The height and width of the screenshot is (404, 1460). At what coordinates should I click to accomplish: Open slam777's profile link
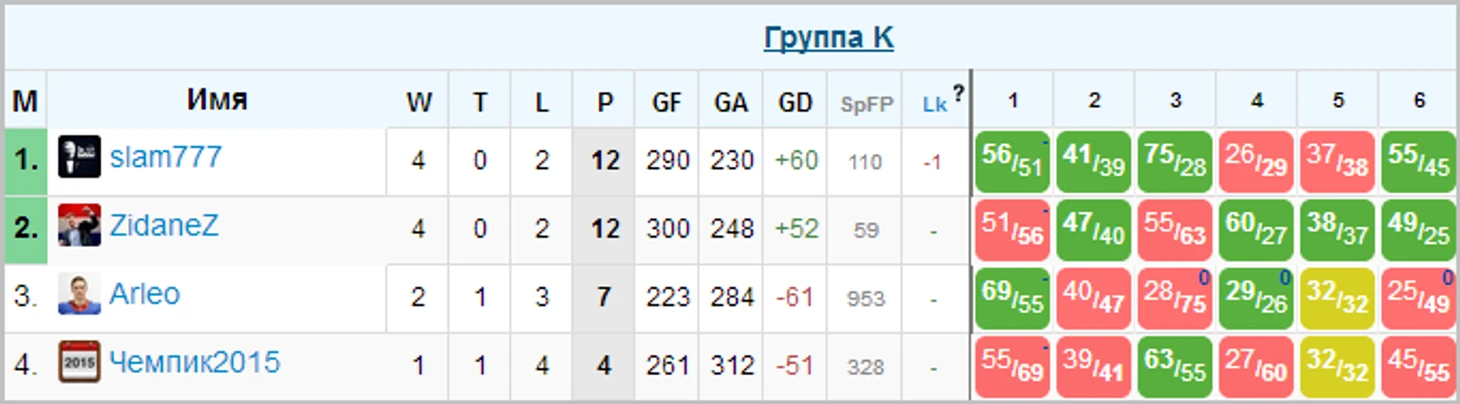165,157
